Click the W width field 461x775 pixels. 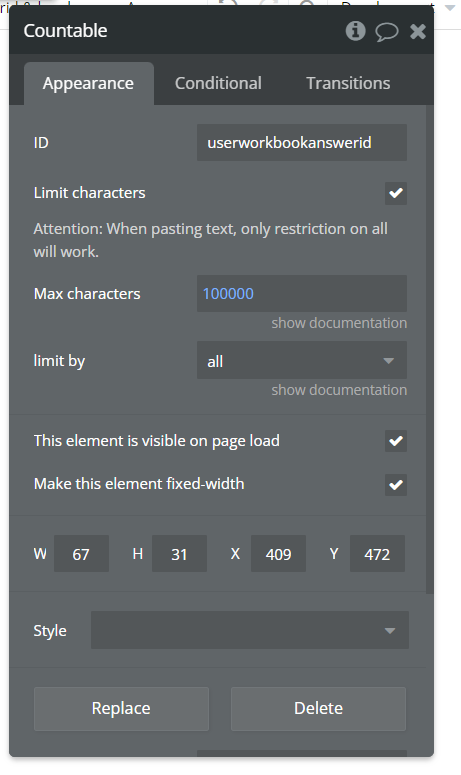[x=81, y=554]
